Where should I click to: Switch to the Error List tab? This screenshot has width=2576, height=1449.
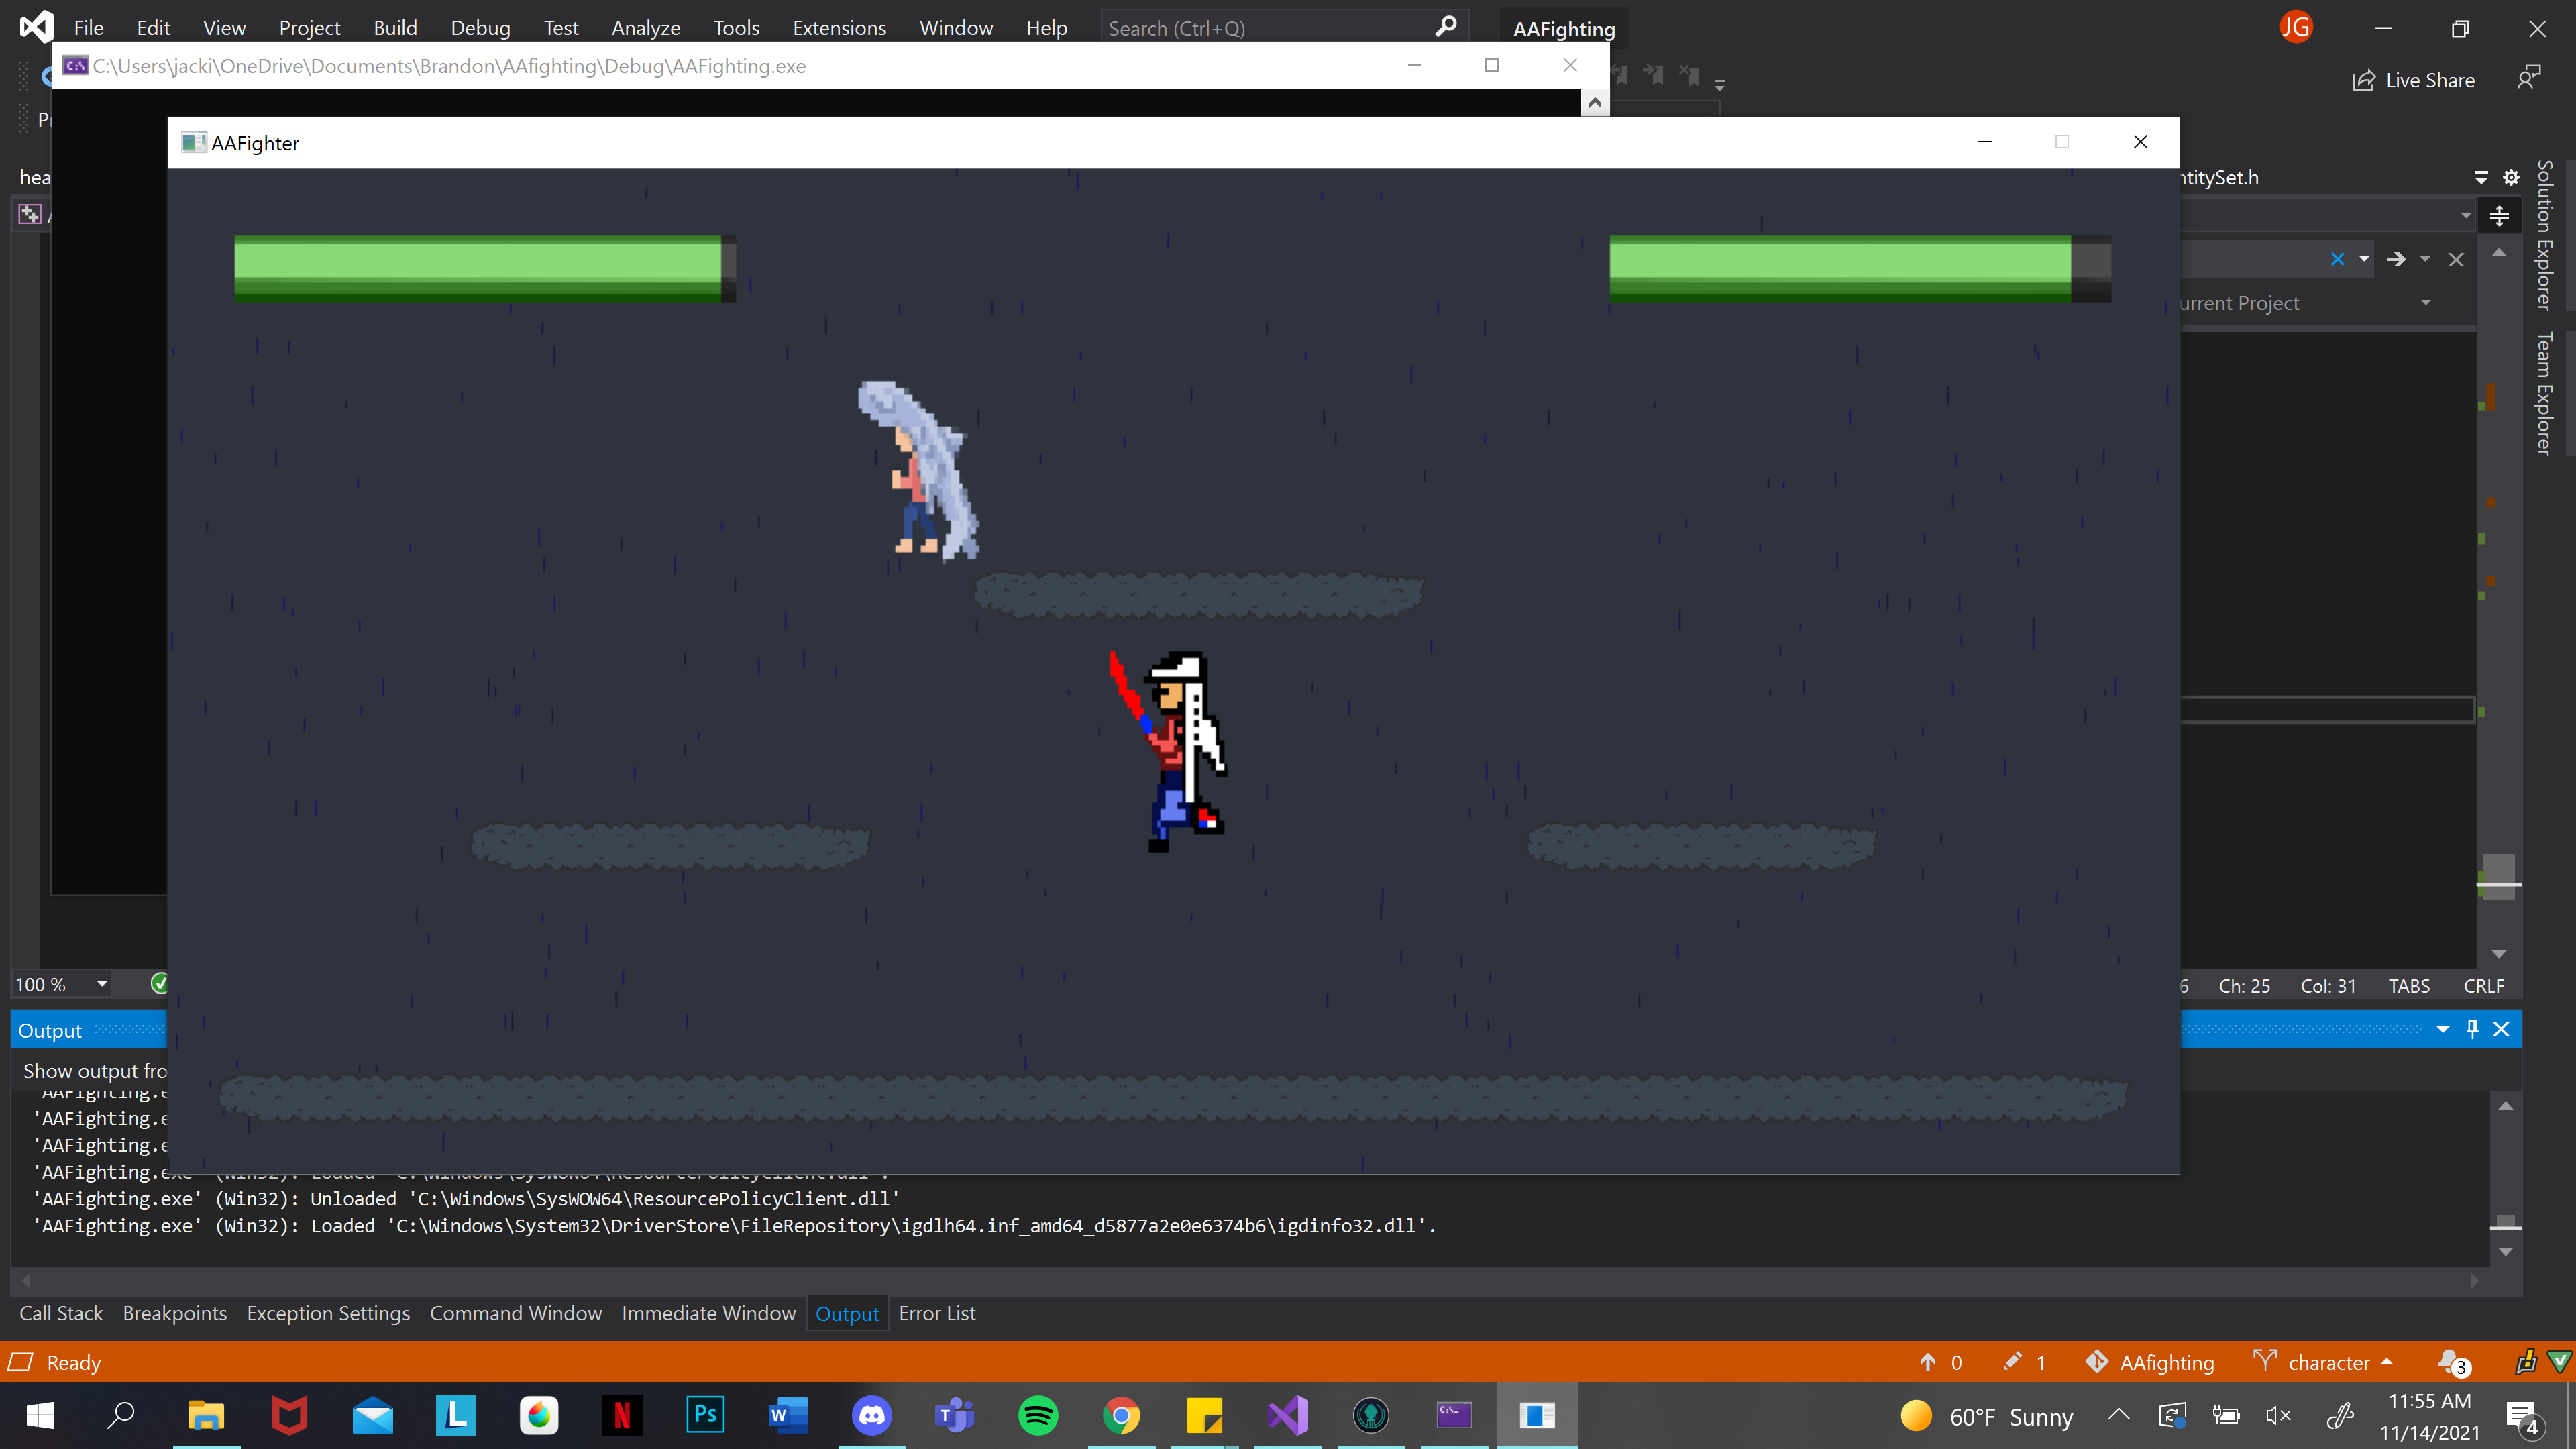[x=936, y=1313]
